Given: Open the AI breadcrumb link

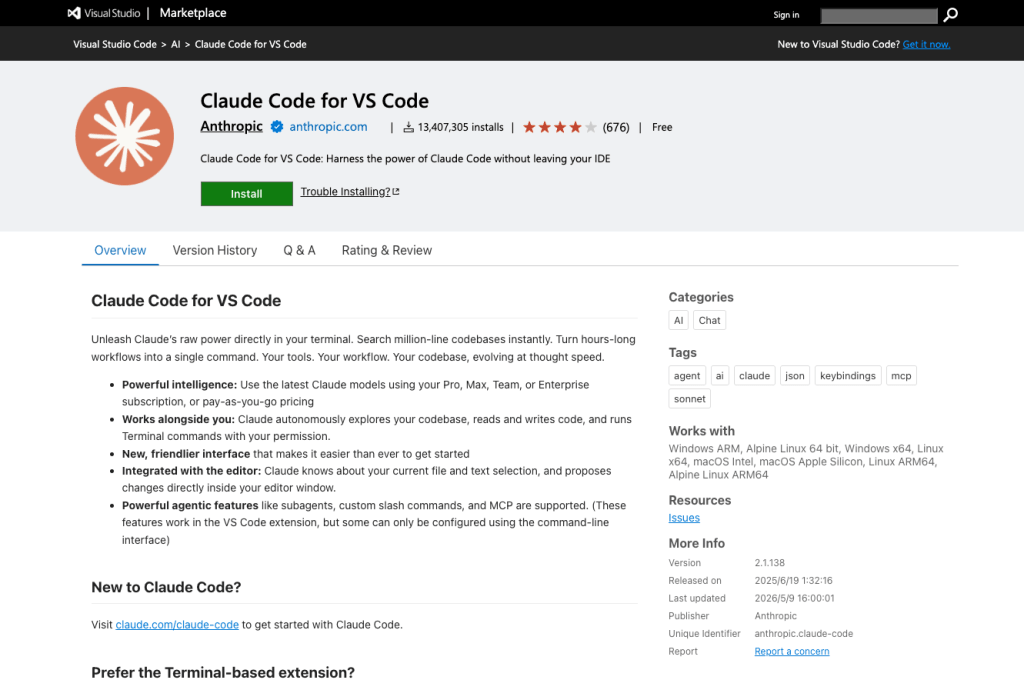Looking at the screenshot, I should point(176,44).
